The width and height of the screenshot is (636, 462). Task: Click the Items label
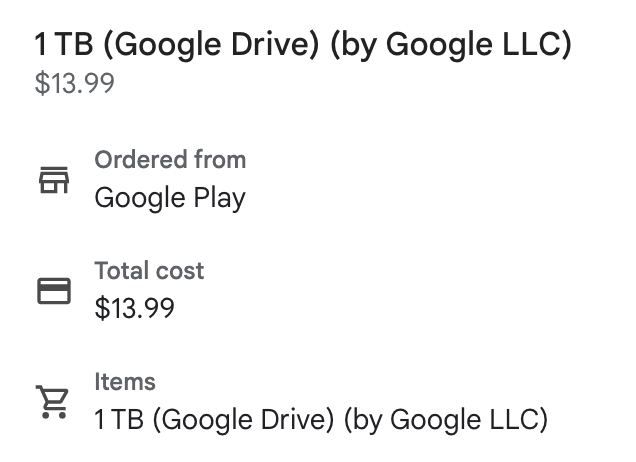[125, 382]
